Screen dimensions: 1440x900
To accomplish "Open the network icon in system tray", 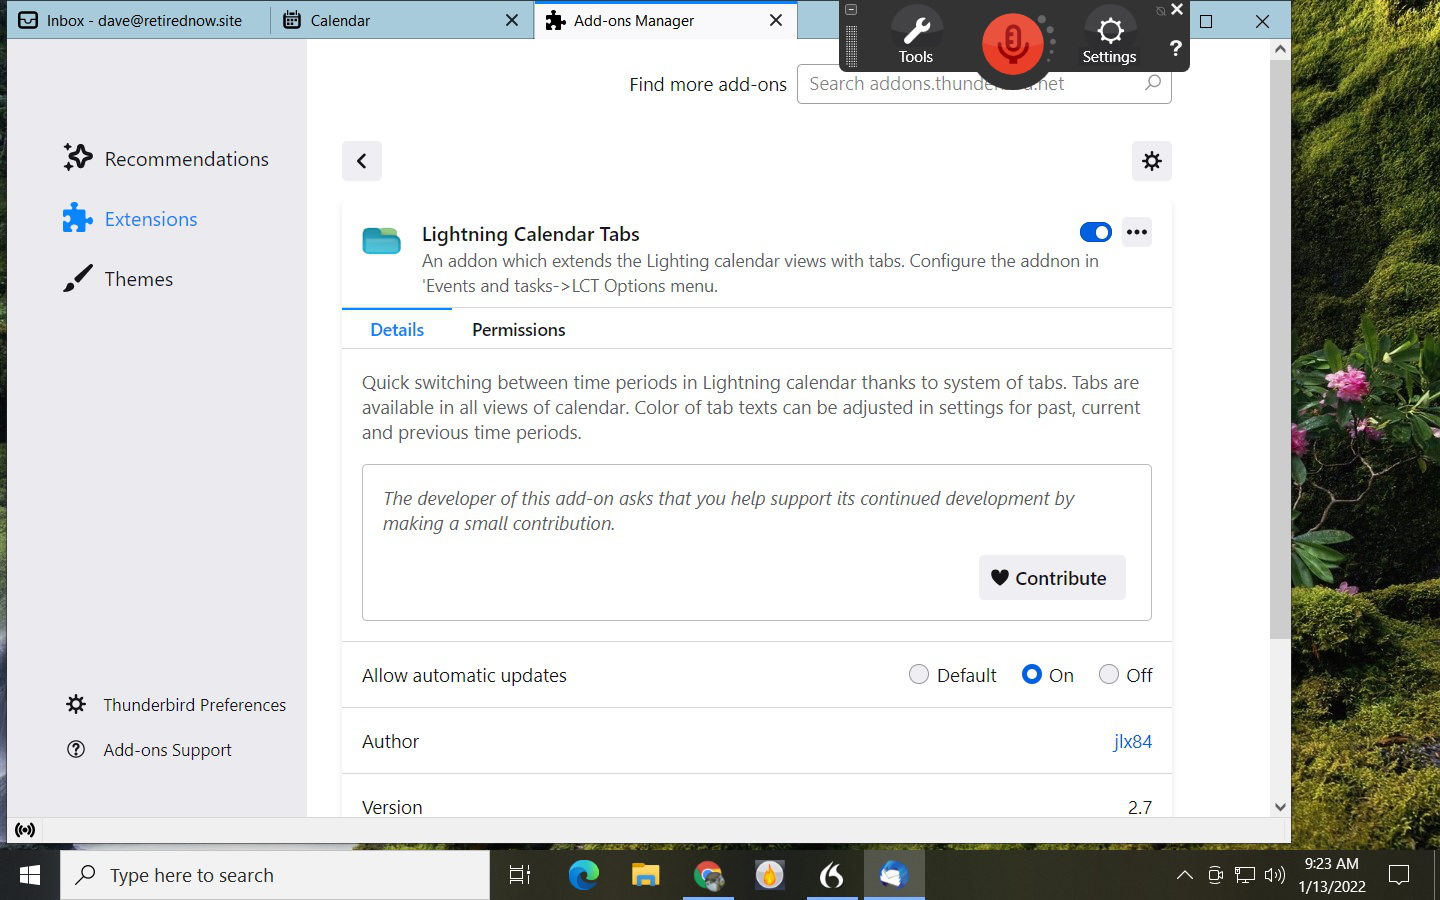I will pyautogui.click(x=1245, y=876).
